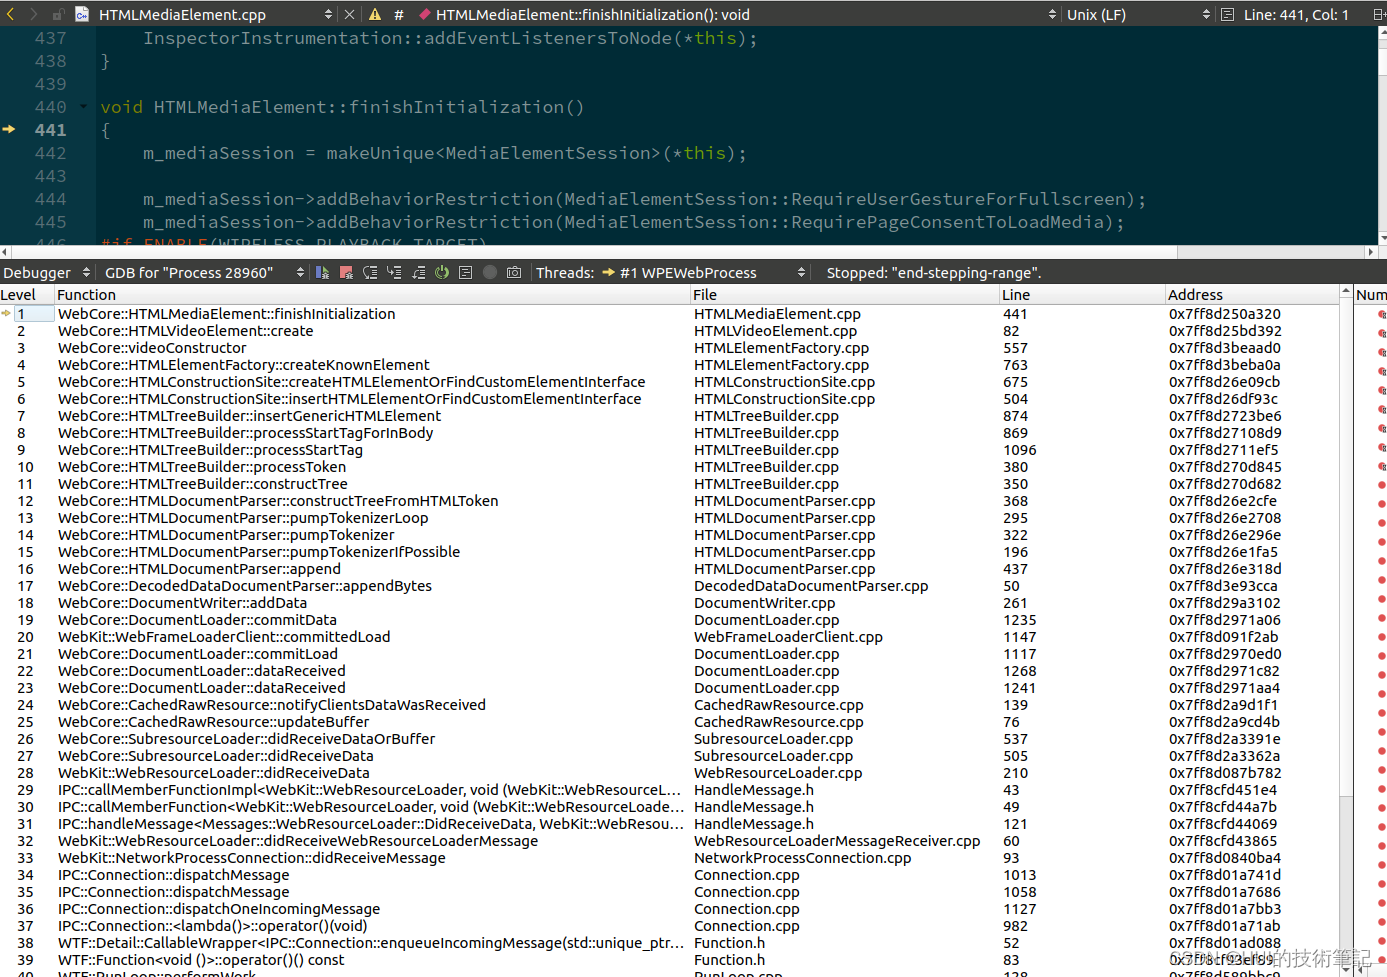Sort stack by Address column header
1387x977 pixels.
(1196, 294)
